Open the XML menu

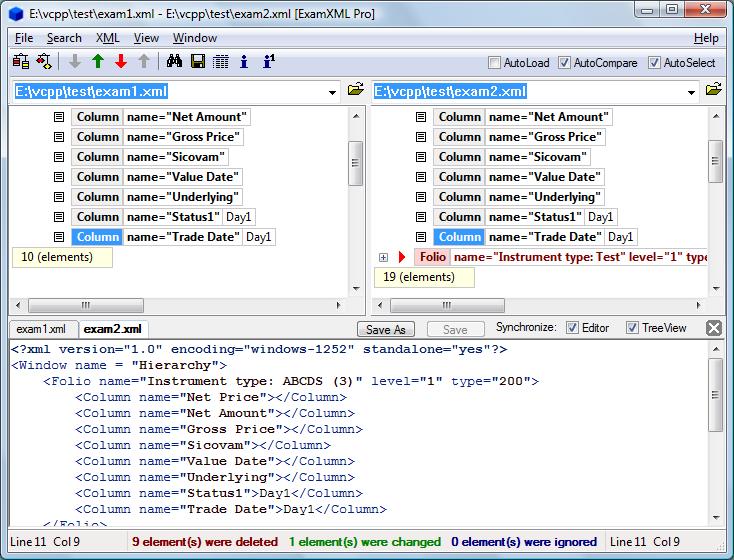point(107,38)
